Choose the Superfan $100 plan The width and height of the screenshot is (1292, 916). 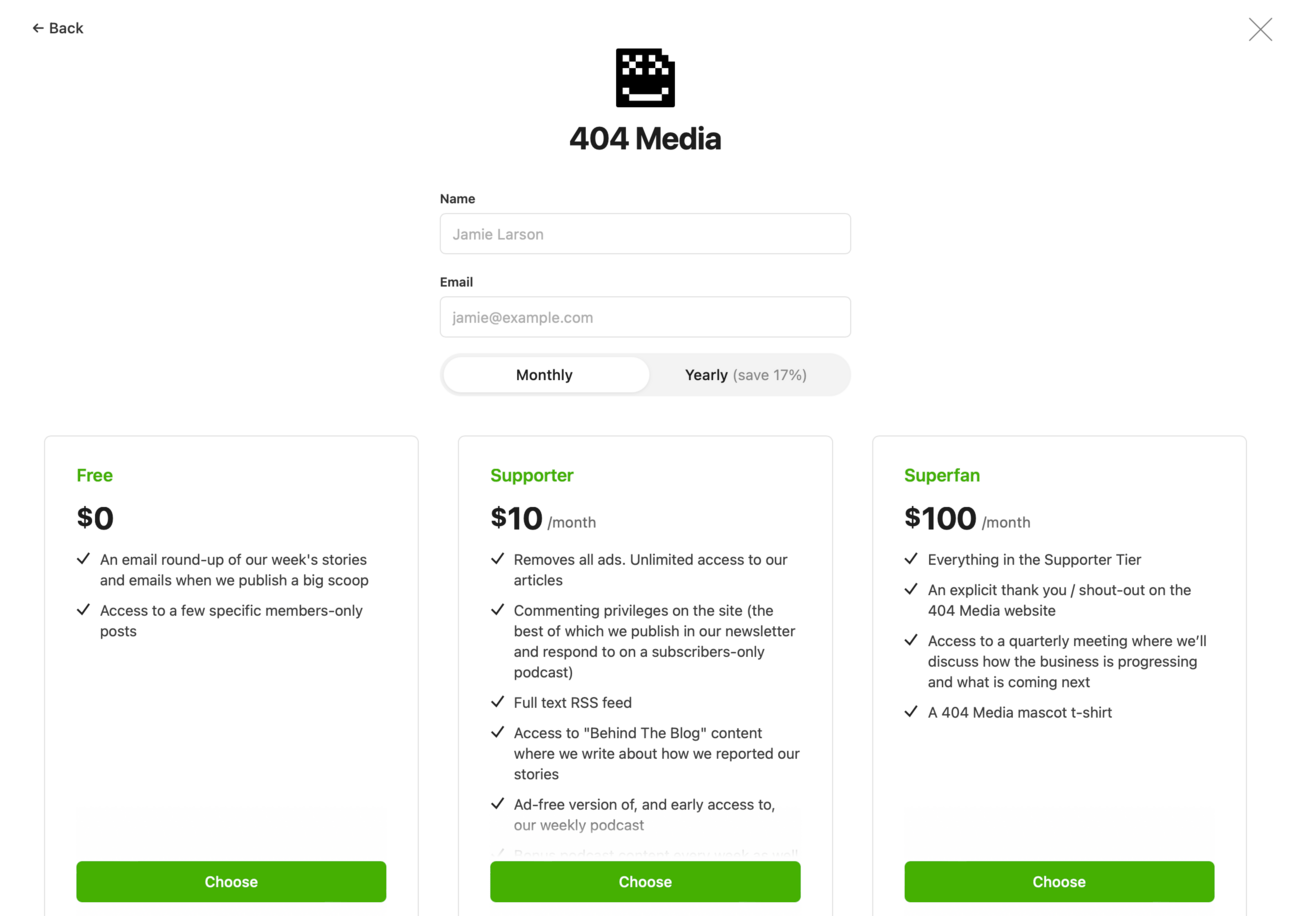click(1059, 882)
